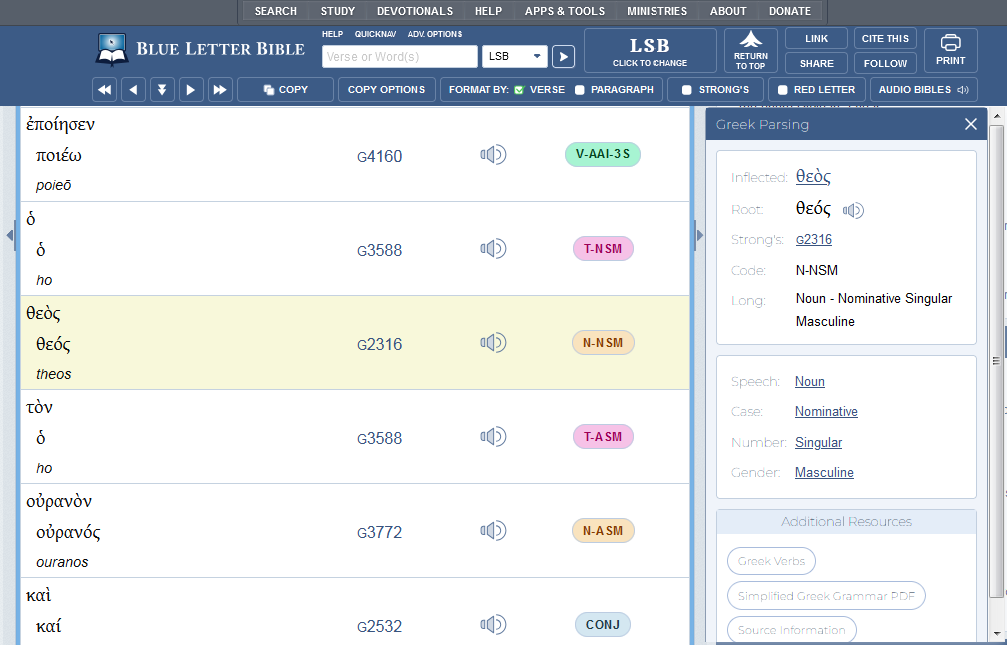The image size is (1007, 645).
Task: Open Strong's G4160 link
Action: point(380,156)
